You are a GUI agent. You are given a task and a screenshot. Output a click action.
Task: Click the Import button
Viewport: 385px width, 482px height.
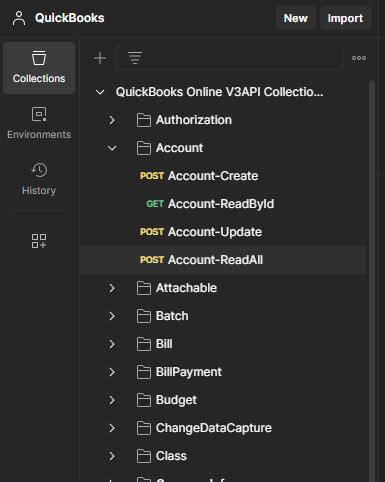click(345, 18)
